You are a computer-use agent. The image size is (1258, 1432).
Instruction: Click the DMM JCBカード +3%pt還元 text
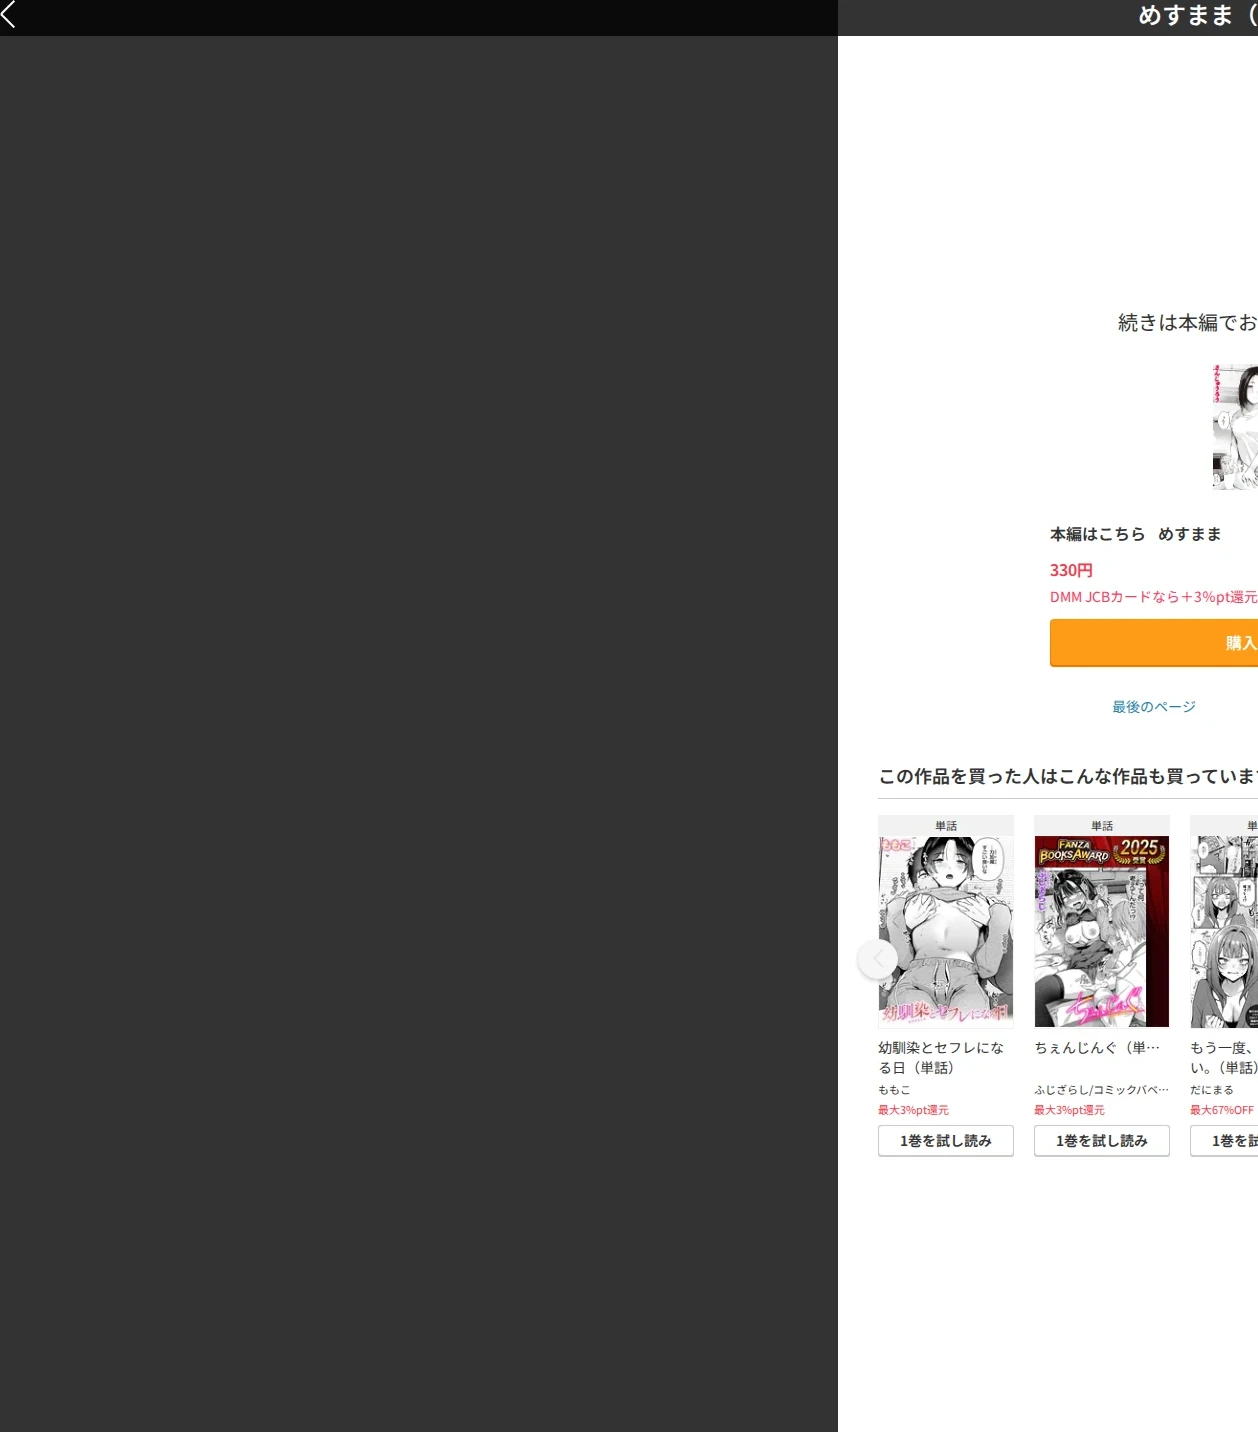pos(1154,597)
